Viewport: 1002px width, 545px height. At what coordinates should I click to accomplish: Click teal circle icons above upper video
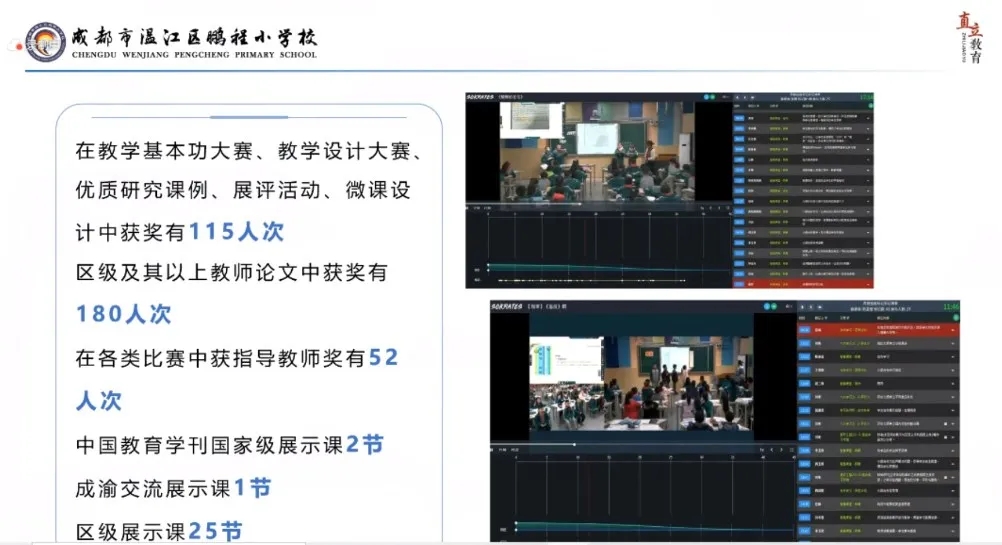coord(709,98)
